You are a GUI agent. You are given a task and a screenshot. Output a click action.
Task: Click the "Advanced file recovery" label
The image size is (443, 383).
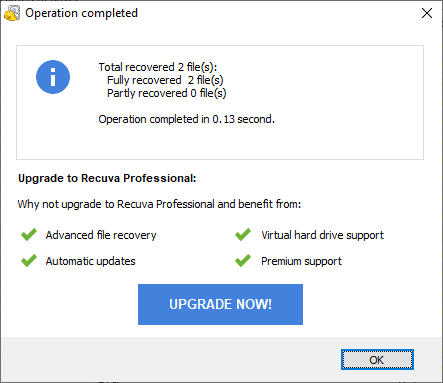pos(101,235)
